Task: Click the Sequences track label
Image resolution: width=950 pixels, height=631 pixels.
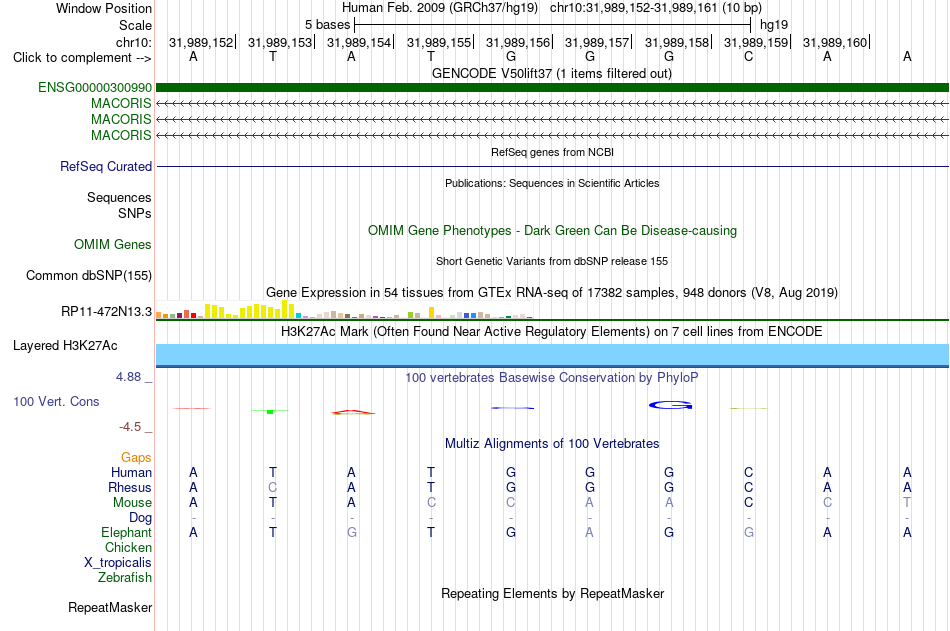Action: click(x=119, y=198)
